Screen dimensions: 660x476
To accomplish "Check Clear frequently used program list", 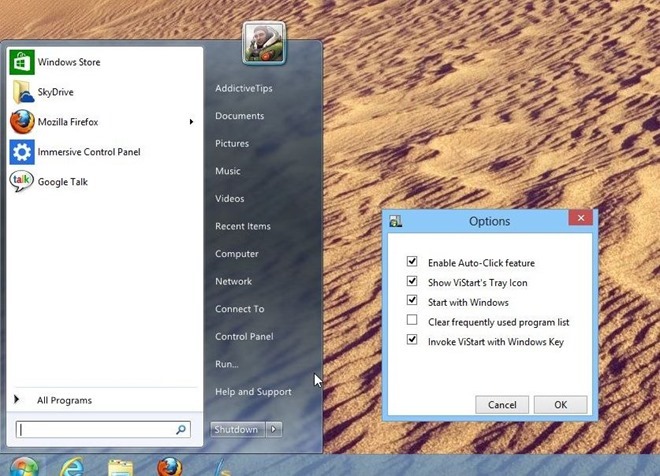I will (412, 320).
